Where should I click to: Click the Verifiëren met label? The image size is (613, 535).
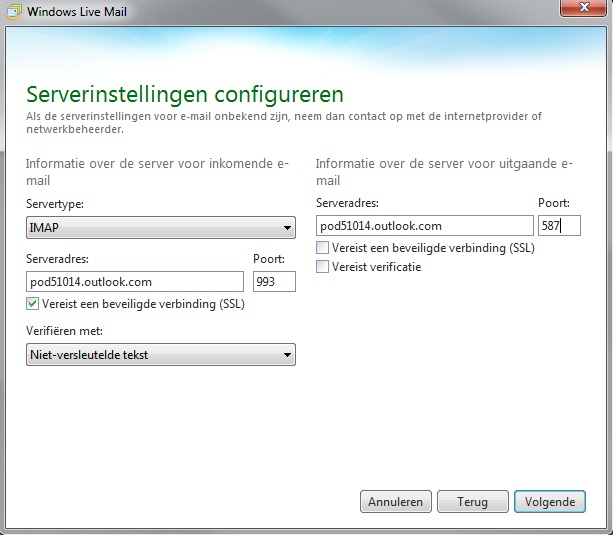pos(65,331)
